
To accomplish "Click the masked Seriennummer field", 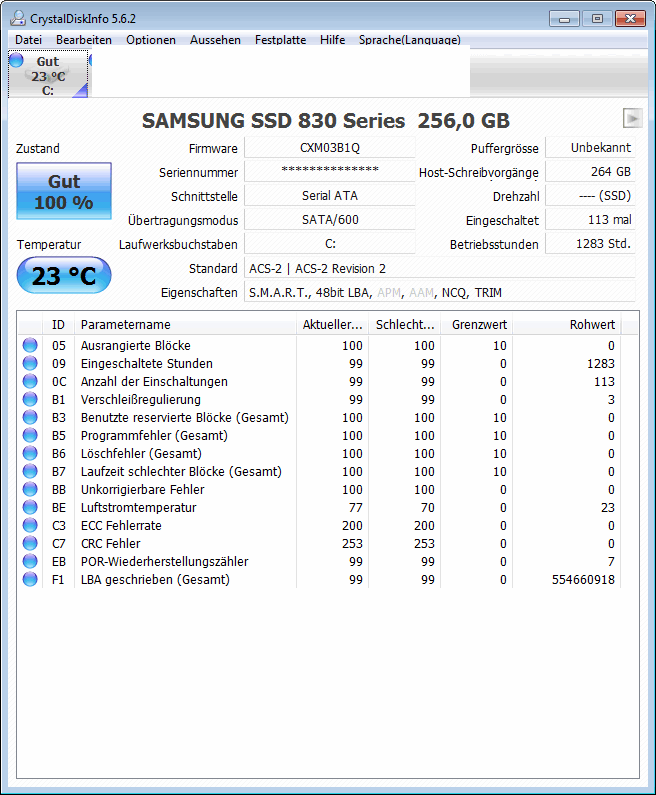I will tap(330, 171).
